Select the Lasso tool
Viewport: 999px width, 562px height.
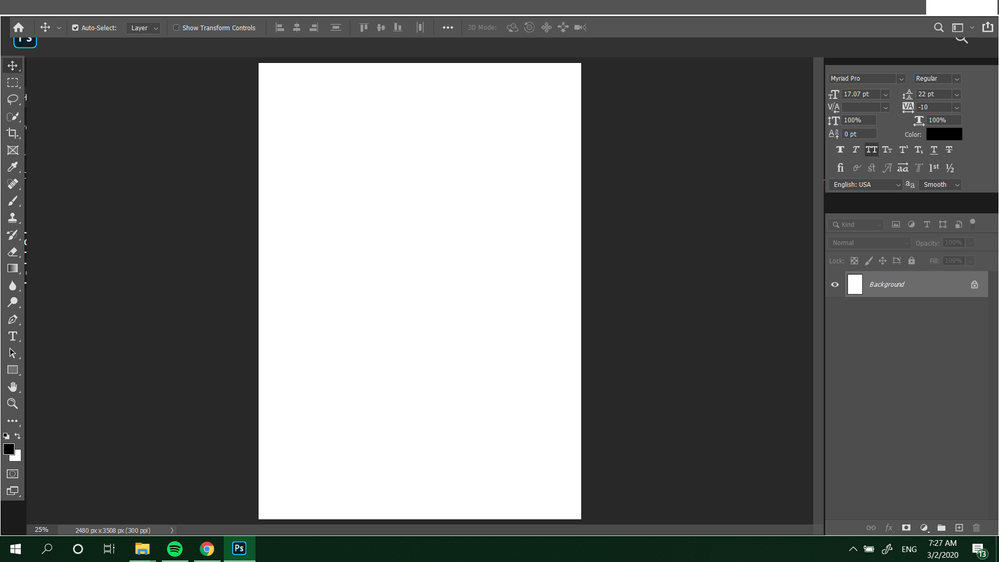coord(13,99)
